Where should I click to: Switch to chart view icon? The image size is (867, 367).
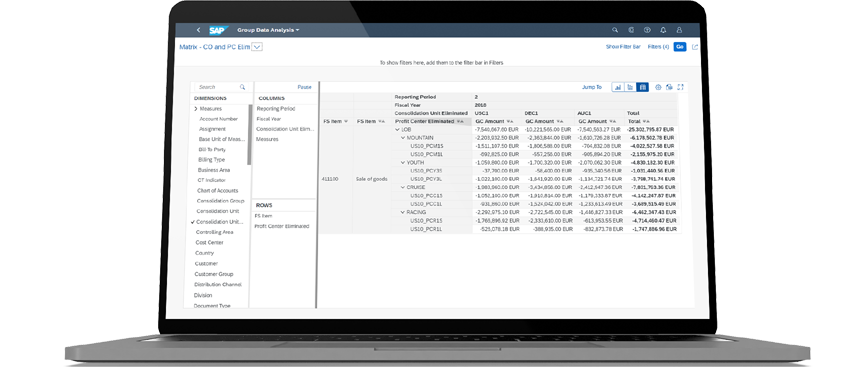coord(618,87)
